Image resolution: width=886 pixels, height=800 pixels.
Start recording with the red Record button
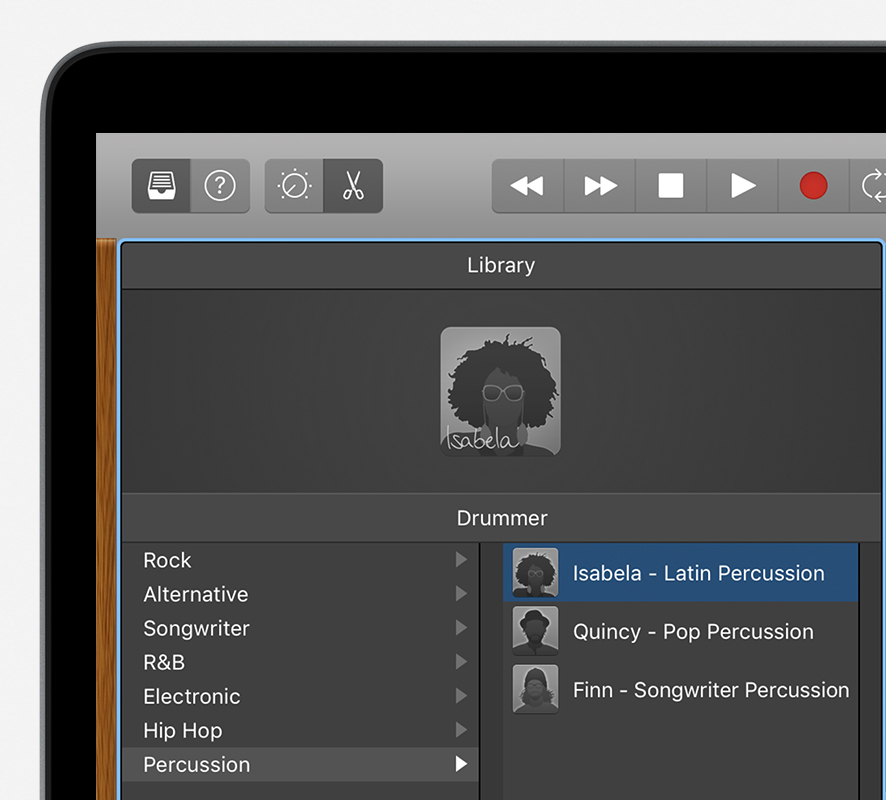point(814,186)
